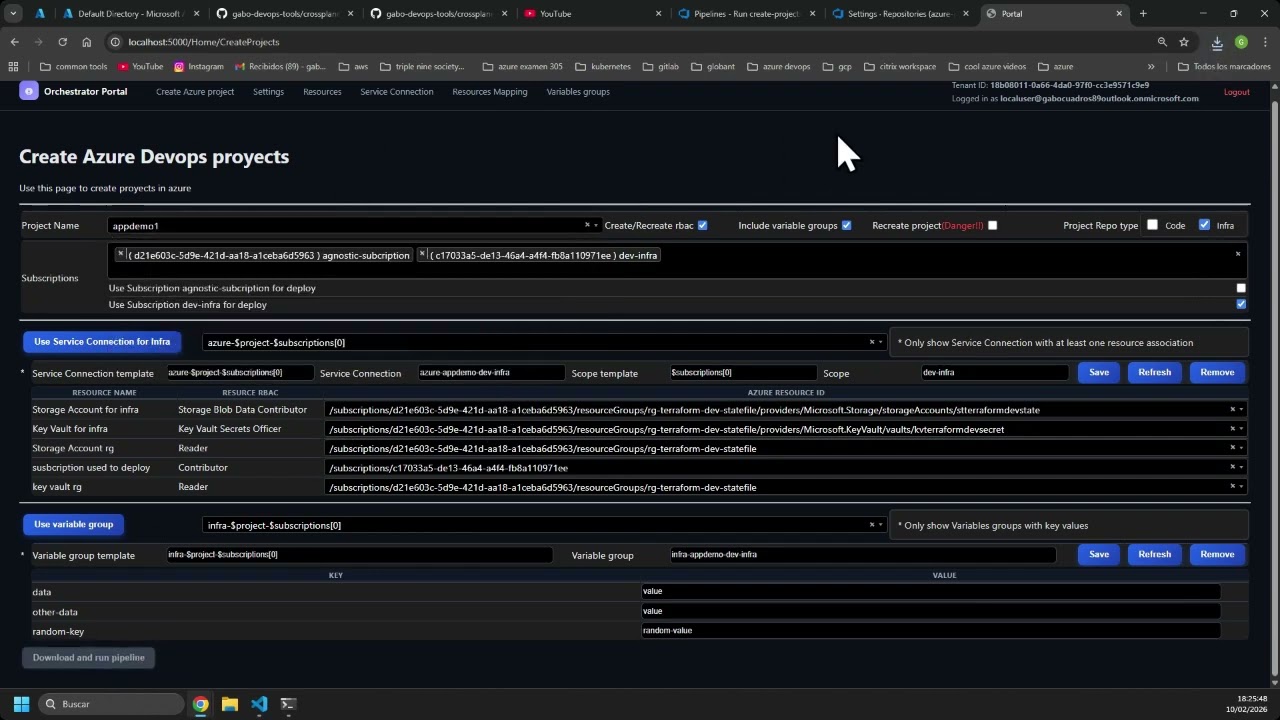1280x720 pixels.
Task: Open Create Azure project menu item
Action: (x=195, y=92)
